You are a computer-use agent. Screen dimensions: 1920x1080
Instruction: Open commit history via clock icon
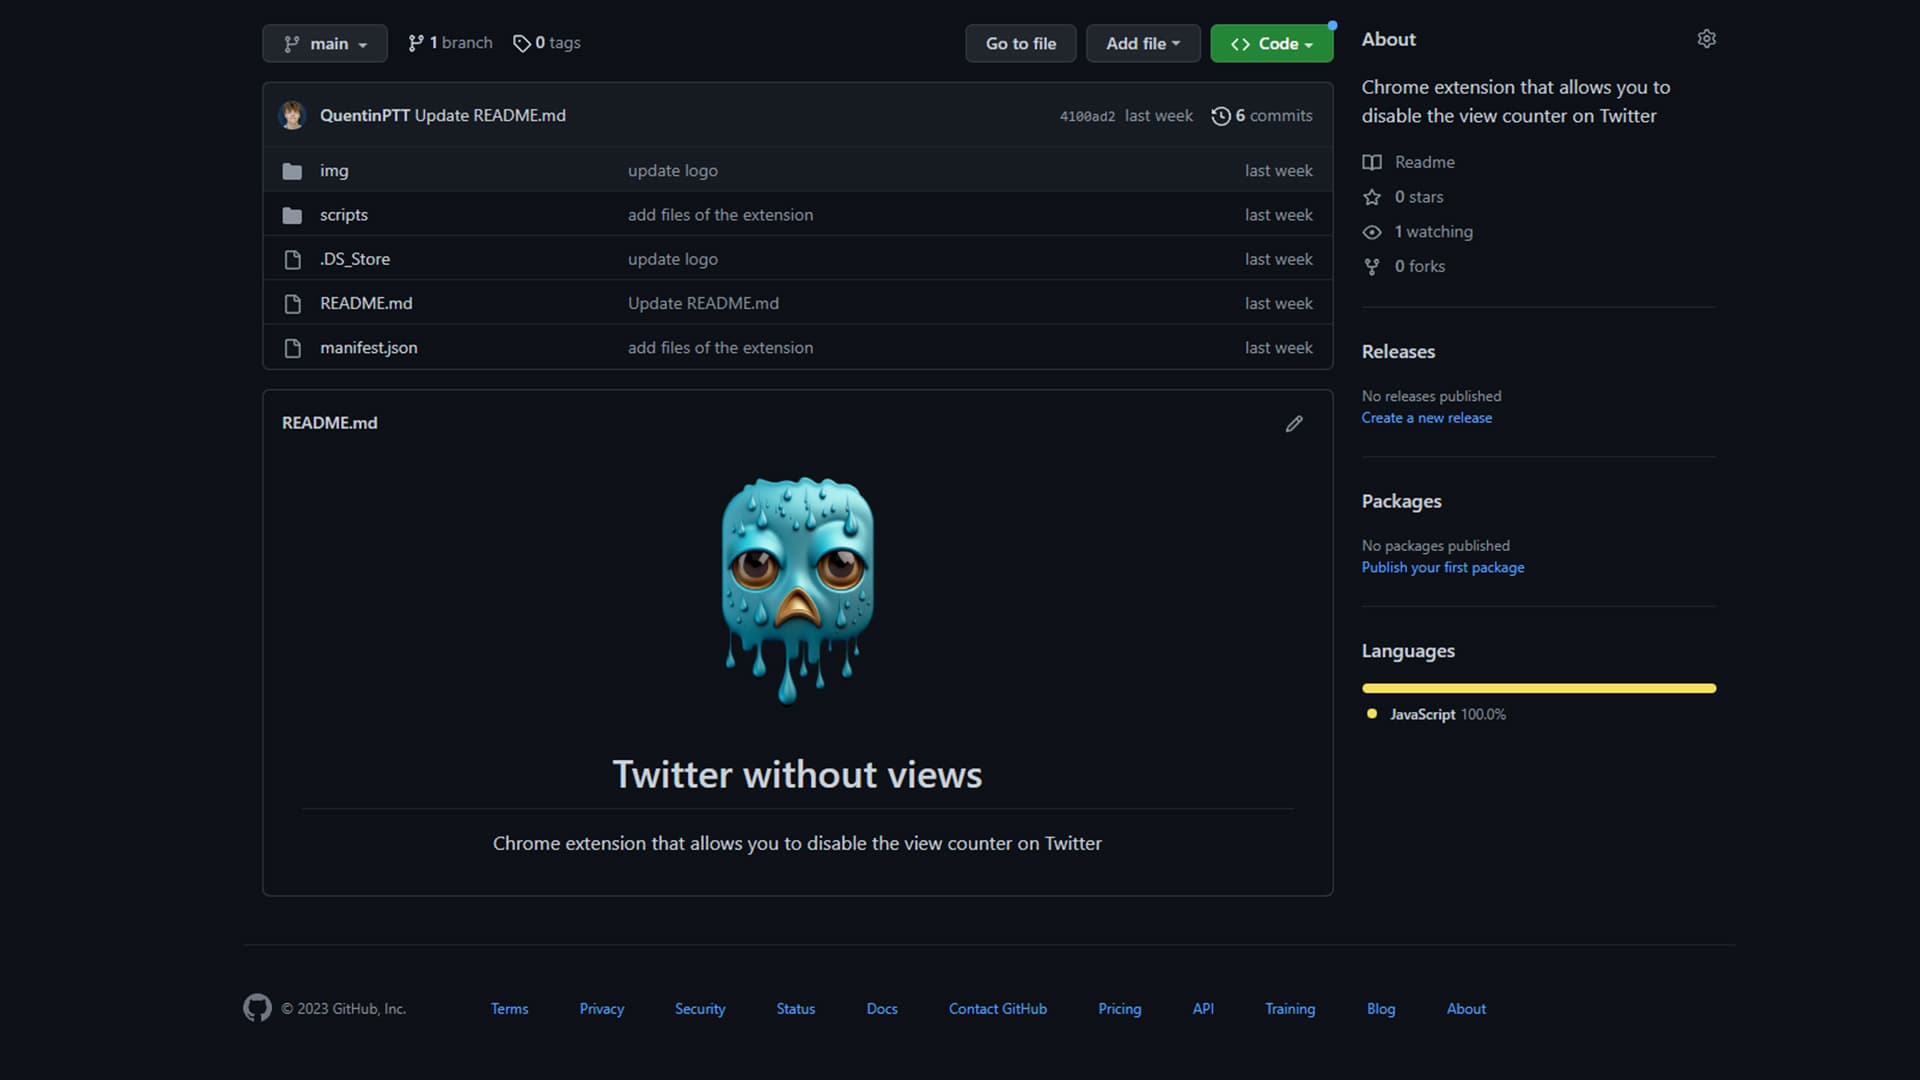1222,115
